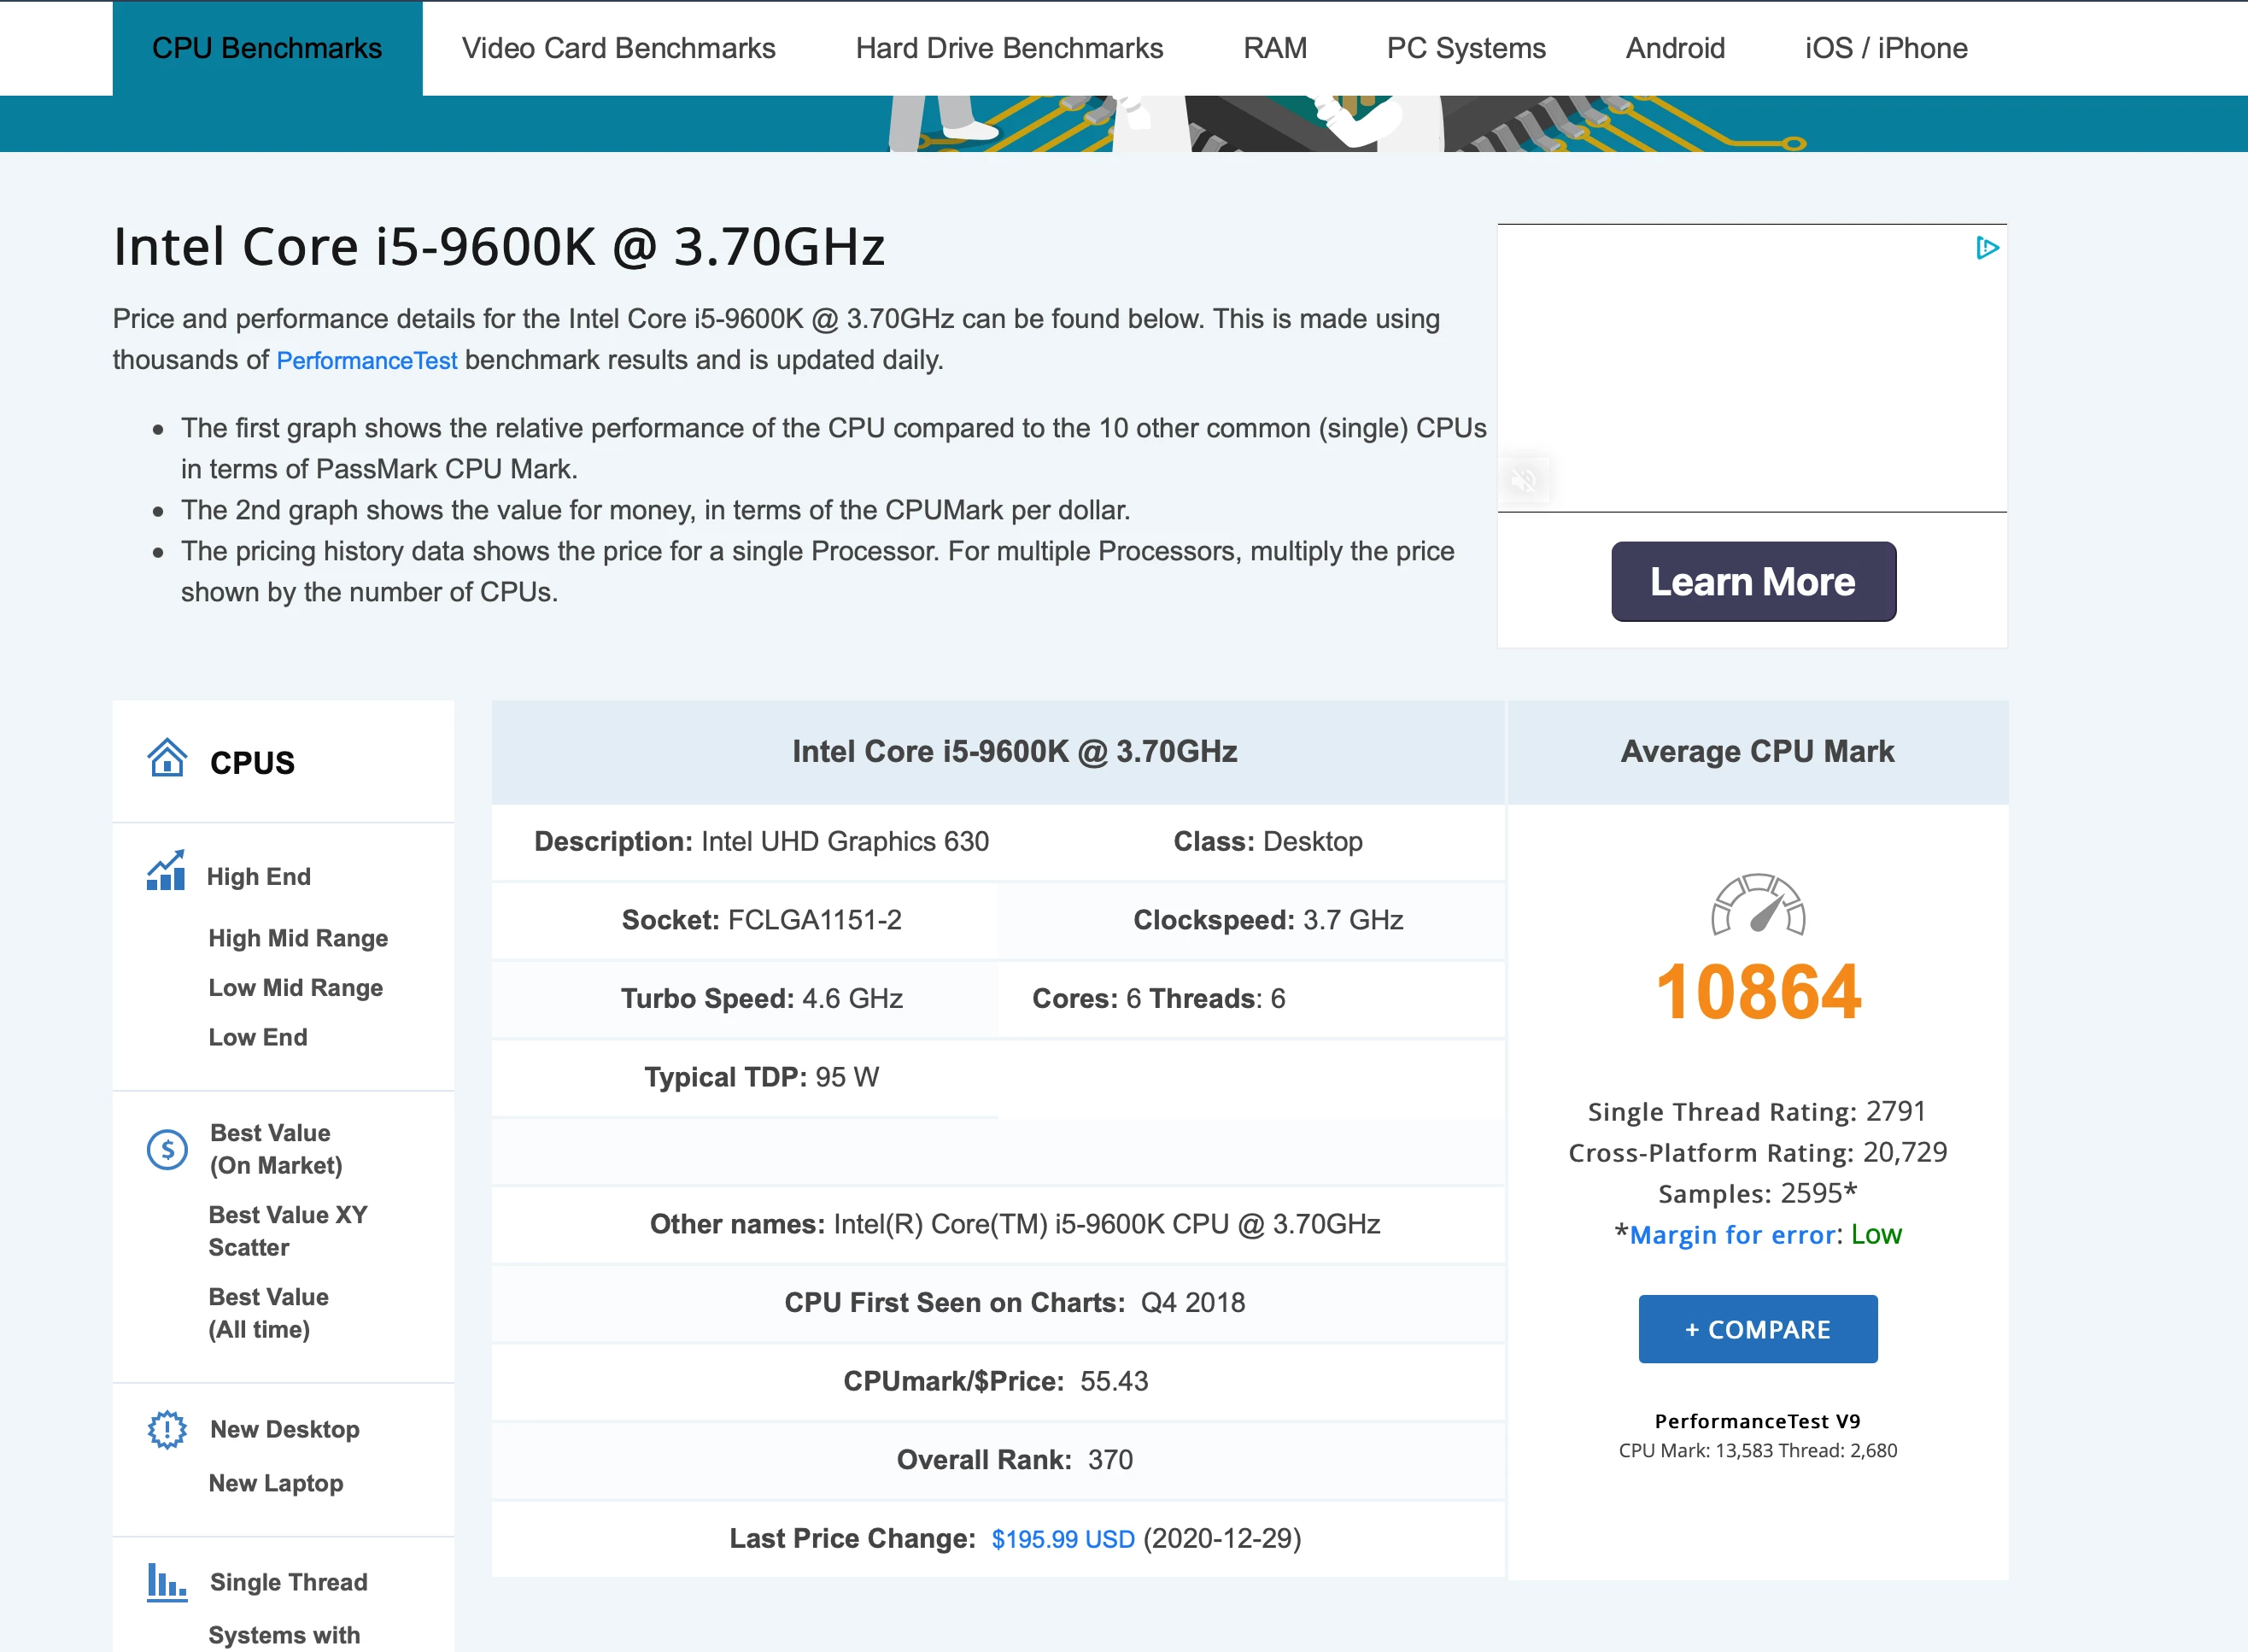Follow the PerformanceTest link

pos(366,360)
